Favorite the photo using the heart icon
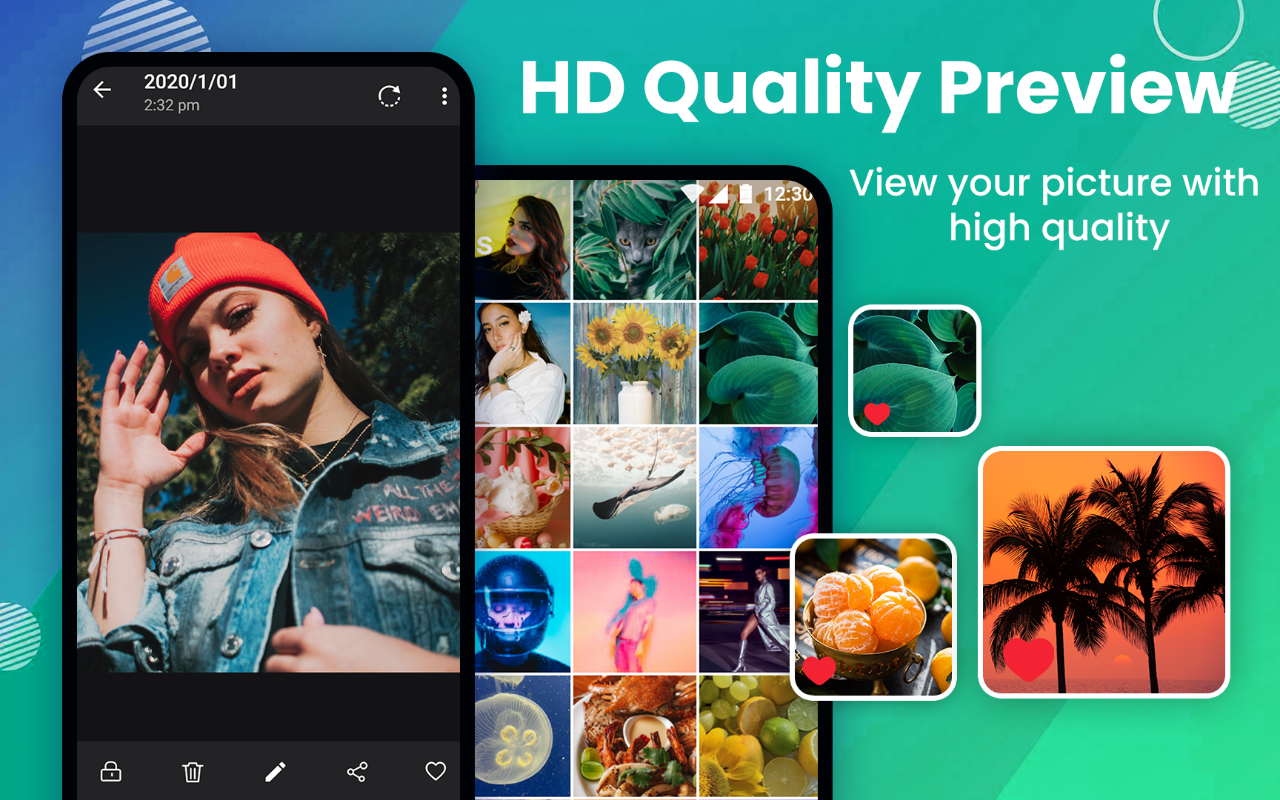This screenshot has height=800, width=1280. coord(435,771)
